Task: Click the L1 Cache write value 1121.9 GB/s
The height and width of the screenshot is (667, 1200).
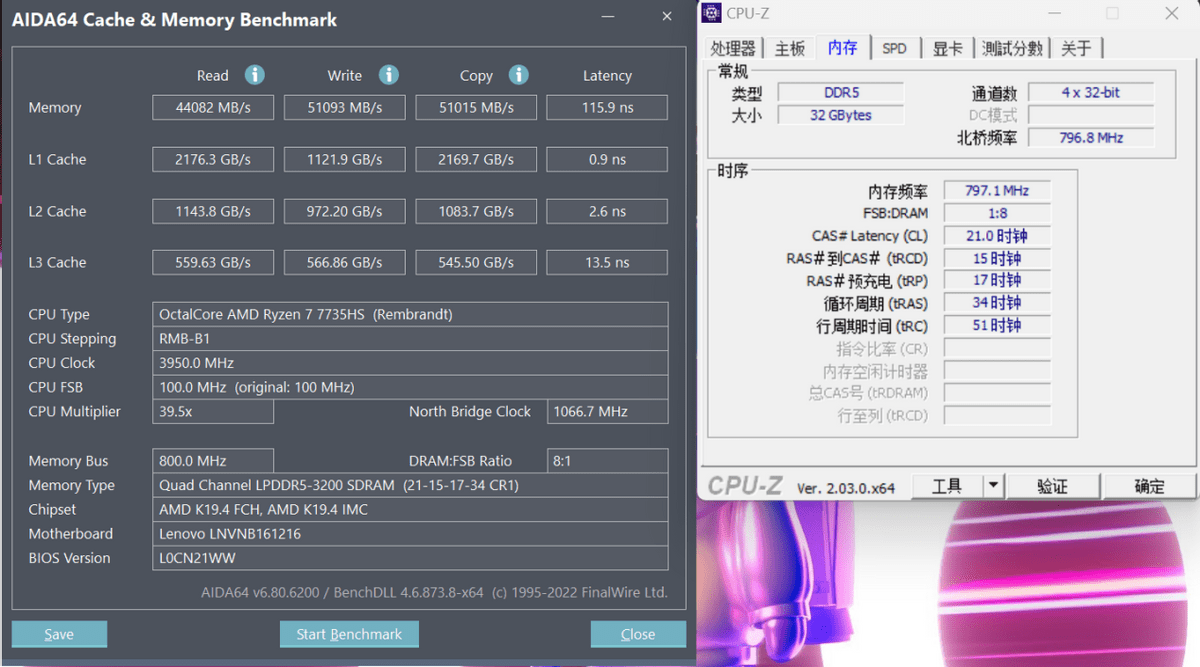Action: point(345,159)
